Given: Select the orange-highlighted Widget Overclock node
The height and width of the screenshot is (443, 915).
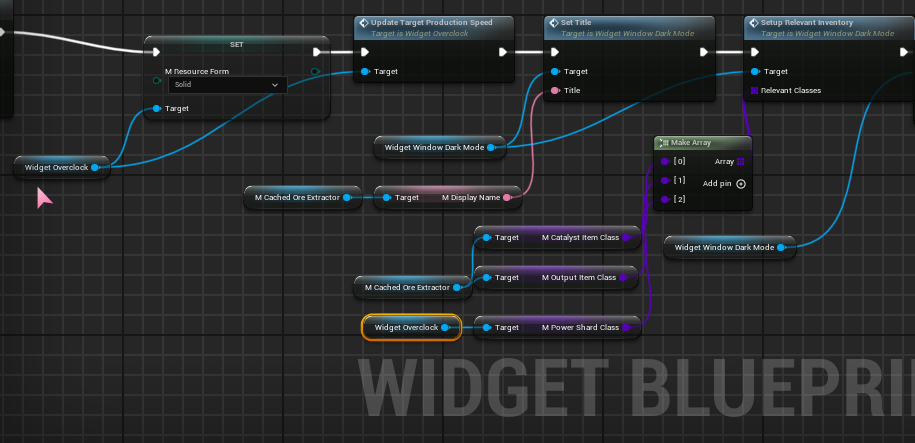Looking at the screenshot, I should (411, 327).
